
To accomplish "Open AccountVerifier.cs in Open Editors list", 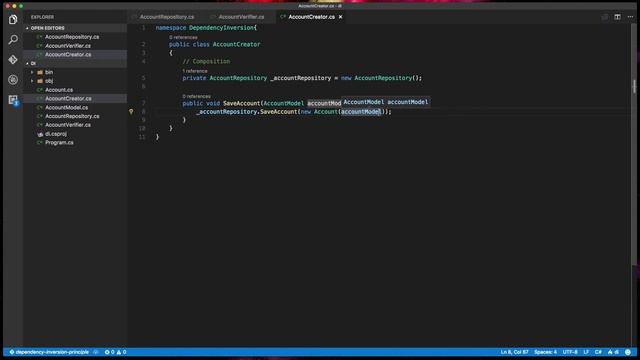I will point(68,46).
